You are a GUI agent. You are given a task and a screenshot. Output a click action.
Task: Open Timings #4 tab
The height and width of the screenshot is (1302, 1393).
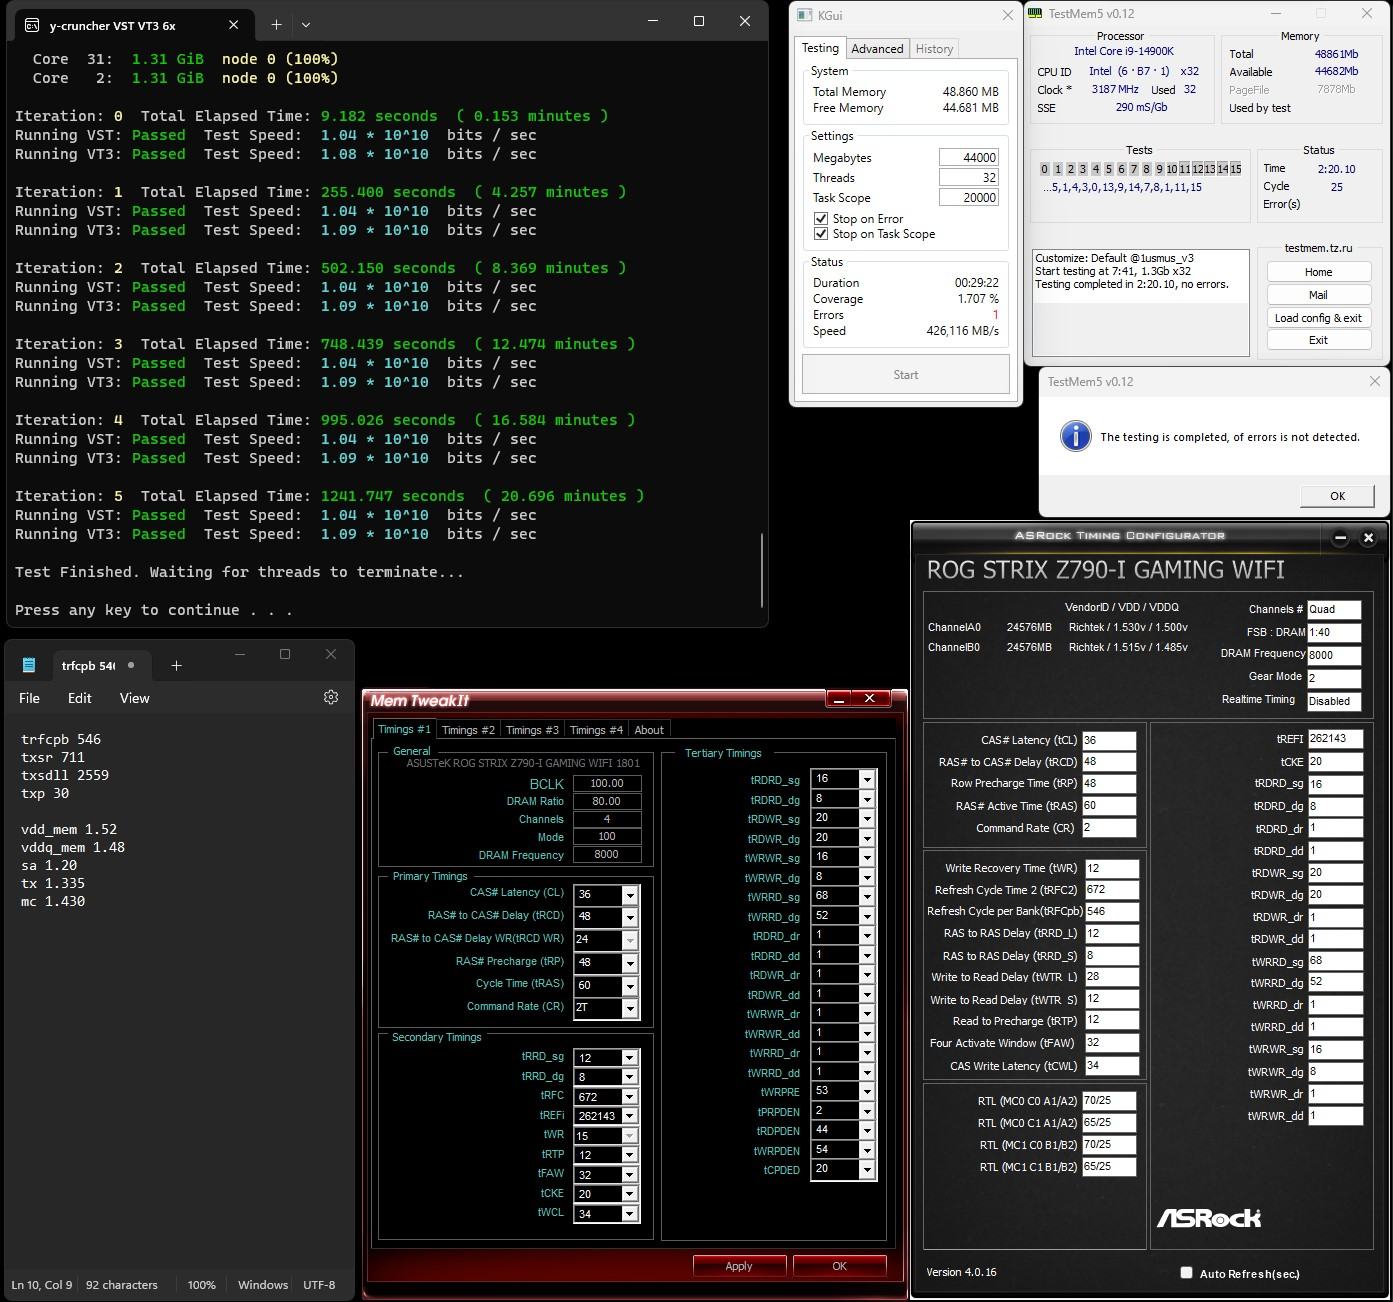(596, 730)
